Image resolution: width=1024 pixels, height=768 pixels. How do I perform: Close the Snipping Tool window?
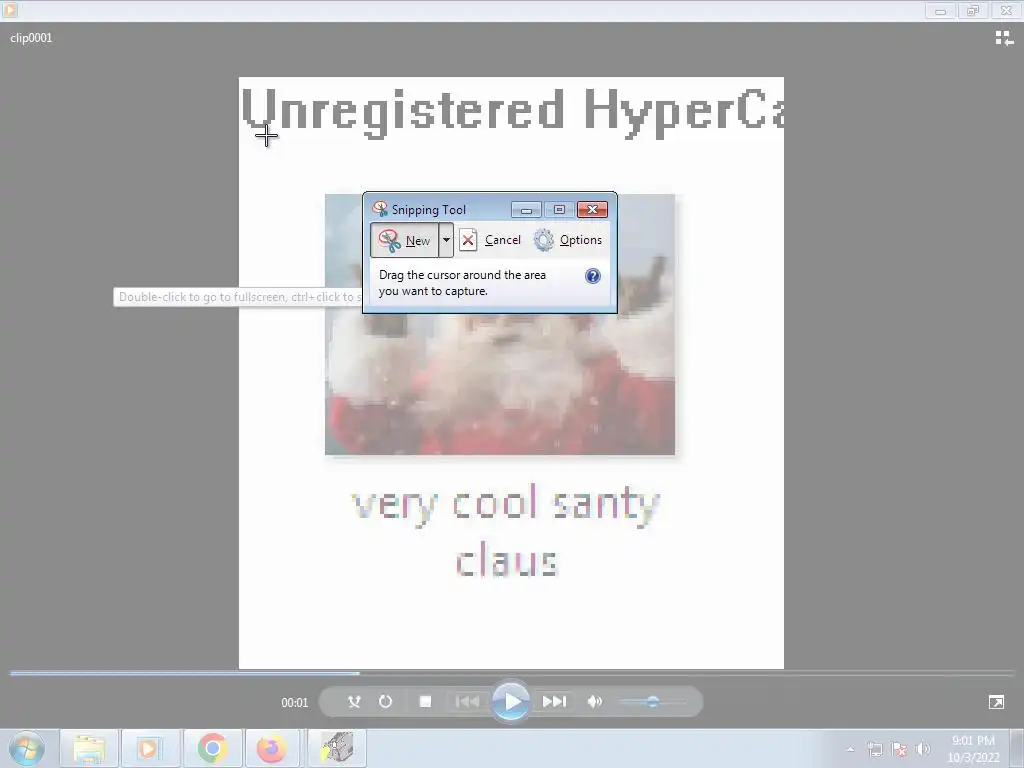(x=592, y=210)
